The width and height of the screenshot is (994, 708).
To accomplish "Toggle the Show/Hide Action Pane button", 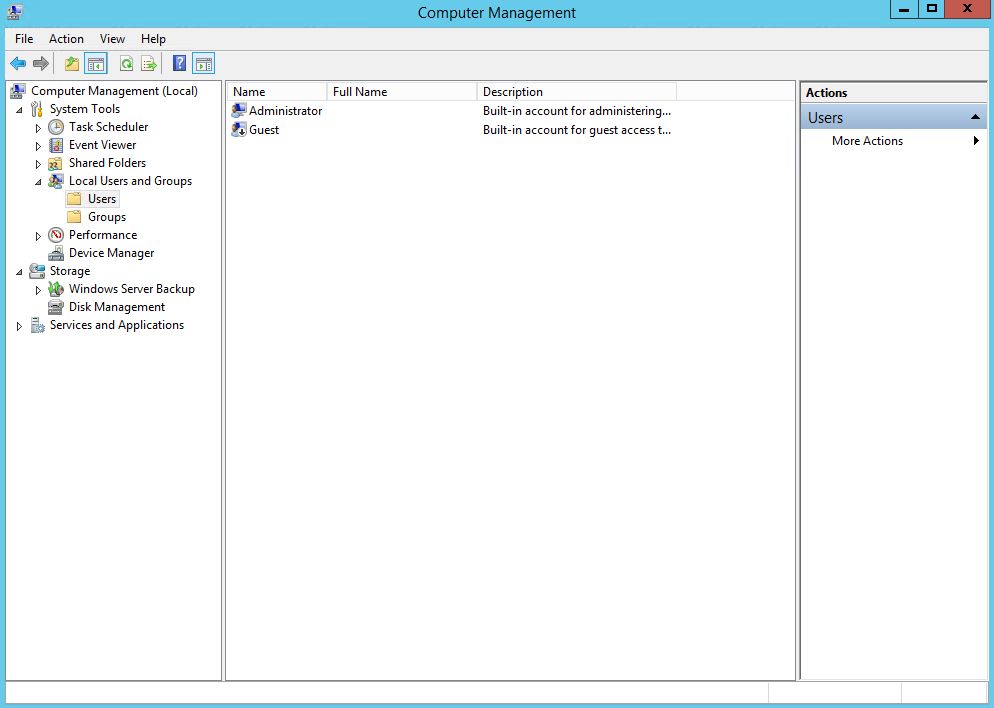I will [x=204, y=63].
